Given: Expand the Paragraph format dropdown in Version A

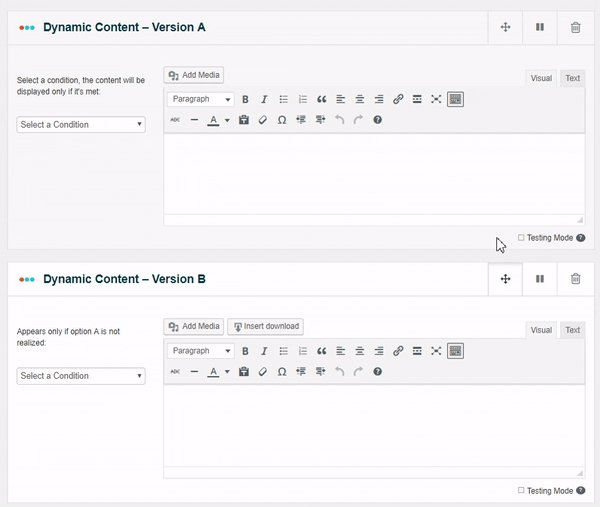Looking at the screenshot, I should tap(201, 99).
